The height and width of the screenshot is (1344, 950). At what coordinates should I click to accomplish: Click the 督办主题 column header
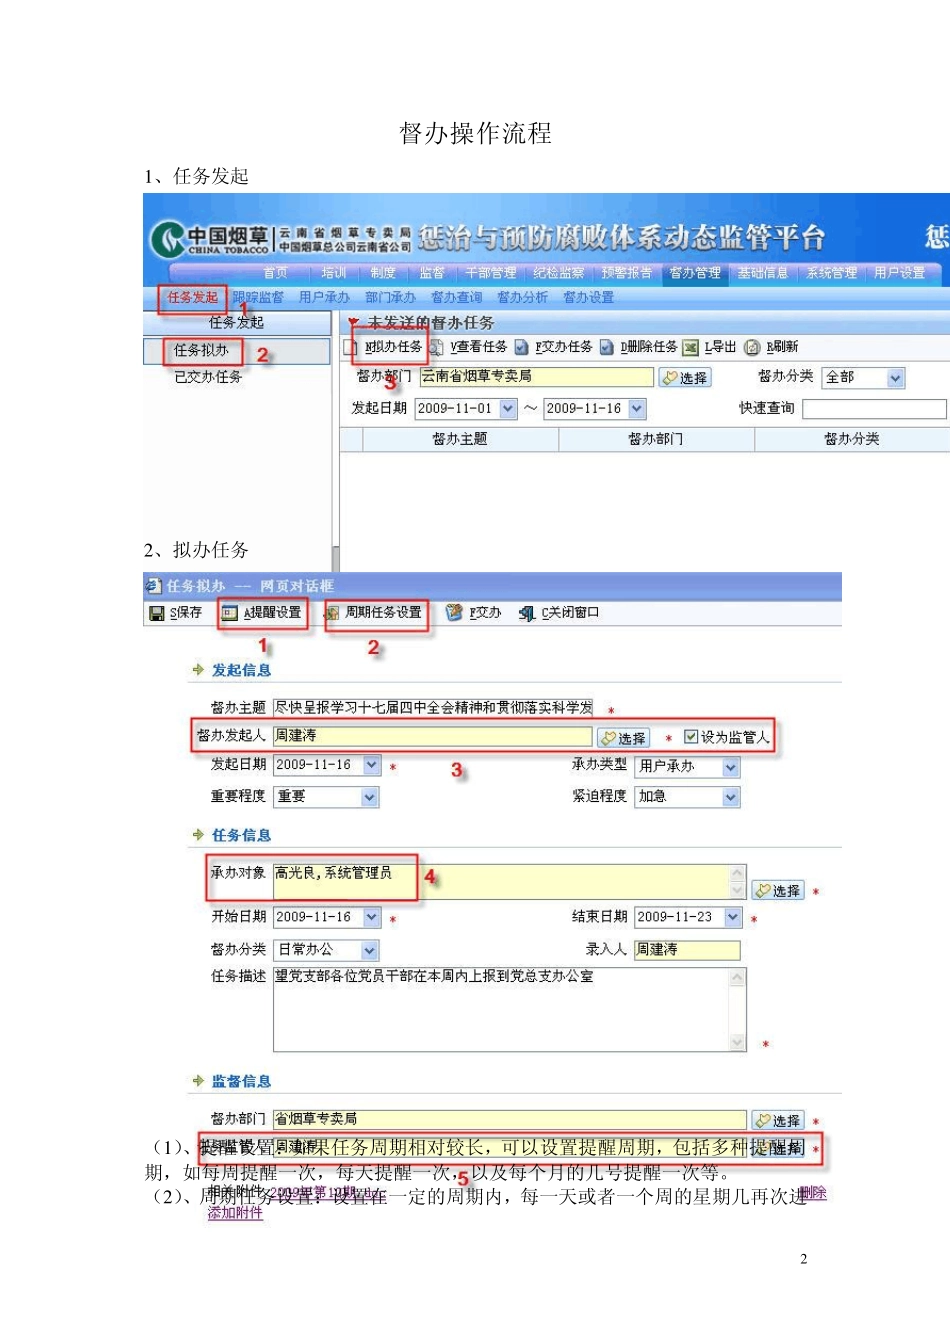(460, 439)
